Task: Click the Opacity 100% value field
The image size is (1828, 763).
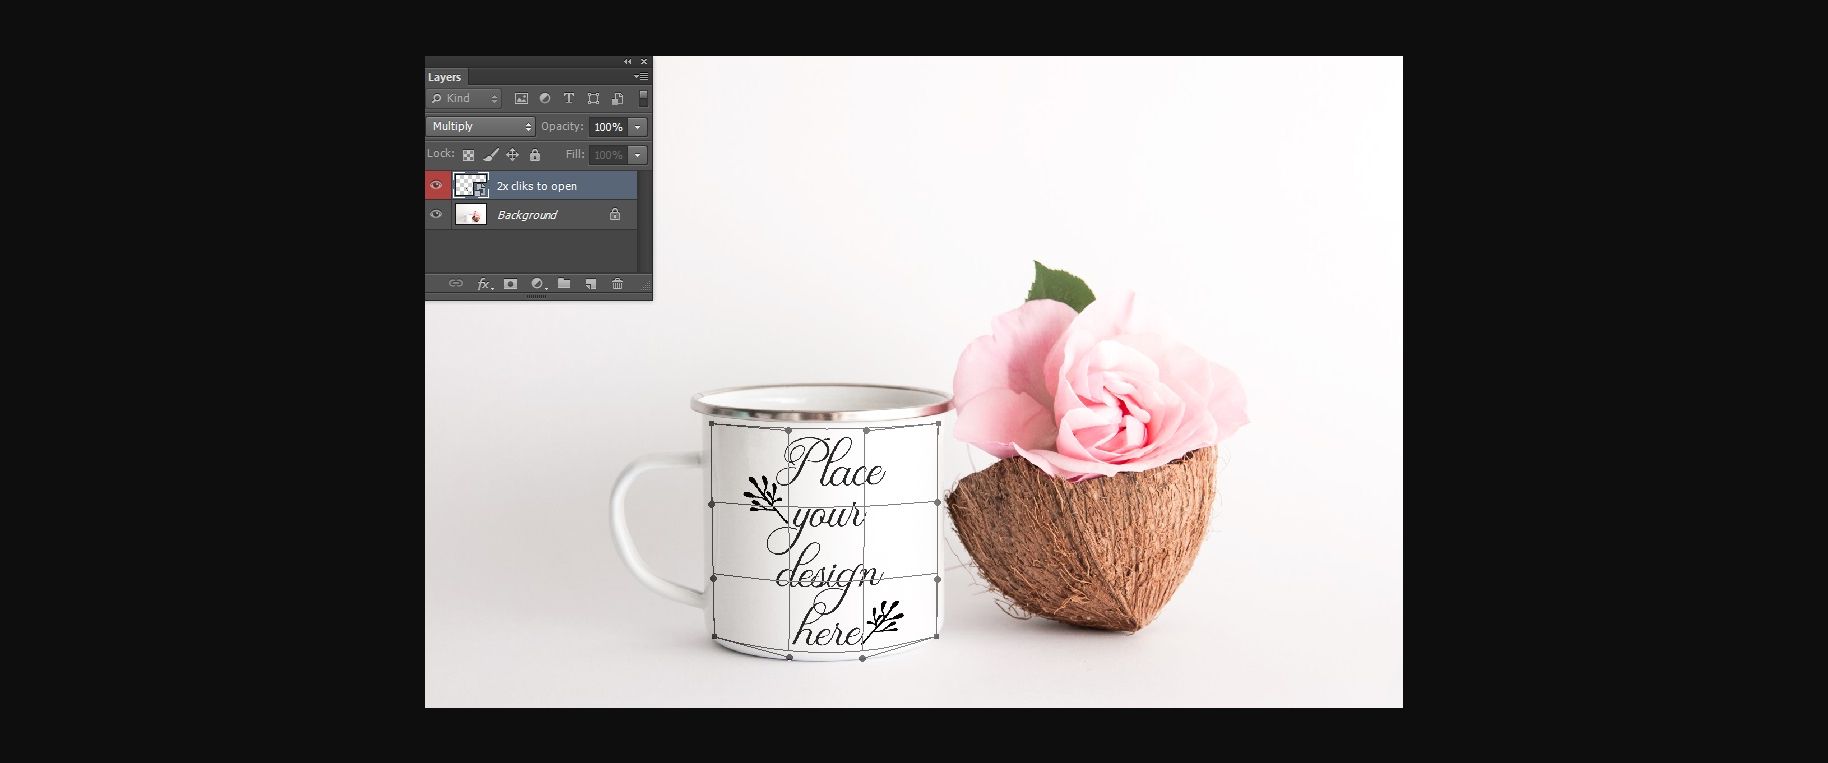Action: [x=608, y=127]
